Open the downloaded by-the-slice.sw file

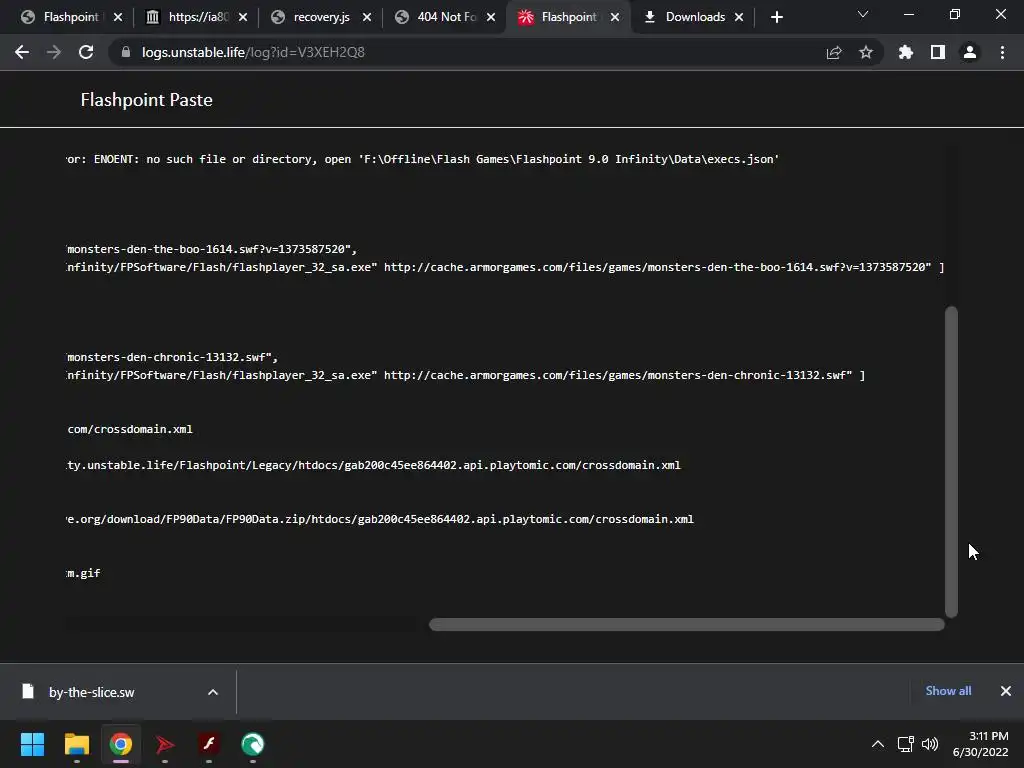pos(91,692)
